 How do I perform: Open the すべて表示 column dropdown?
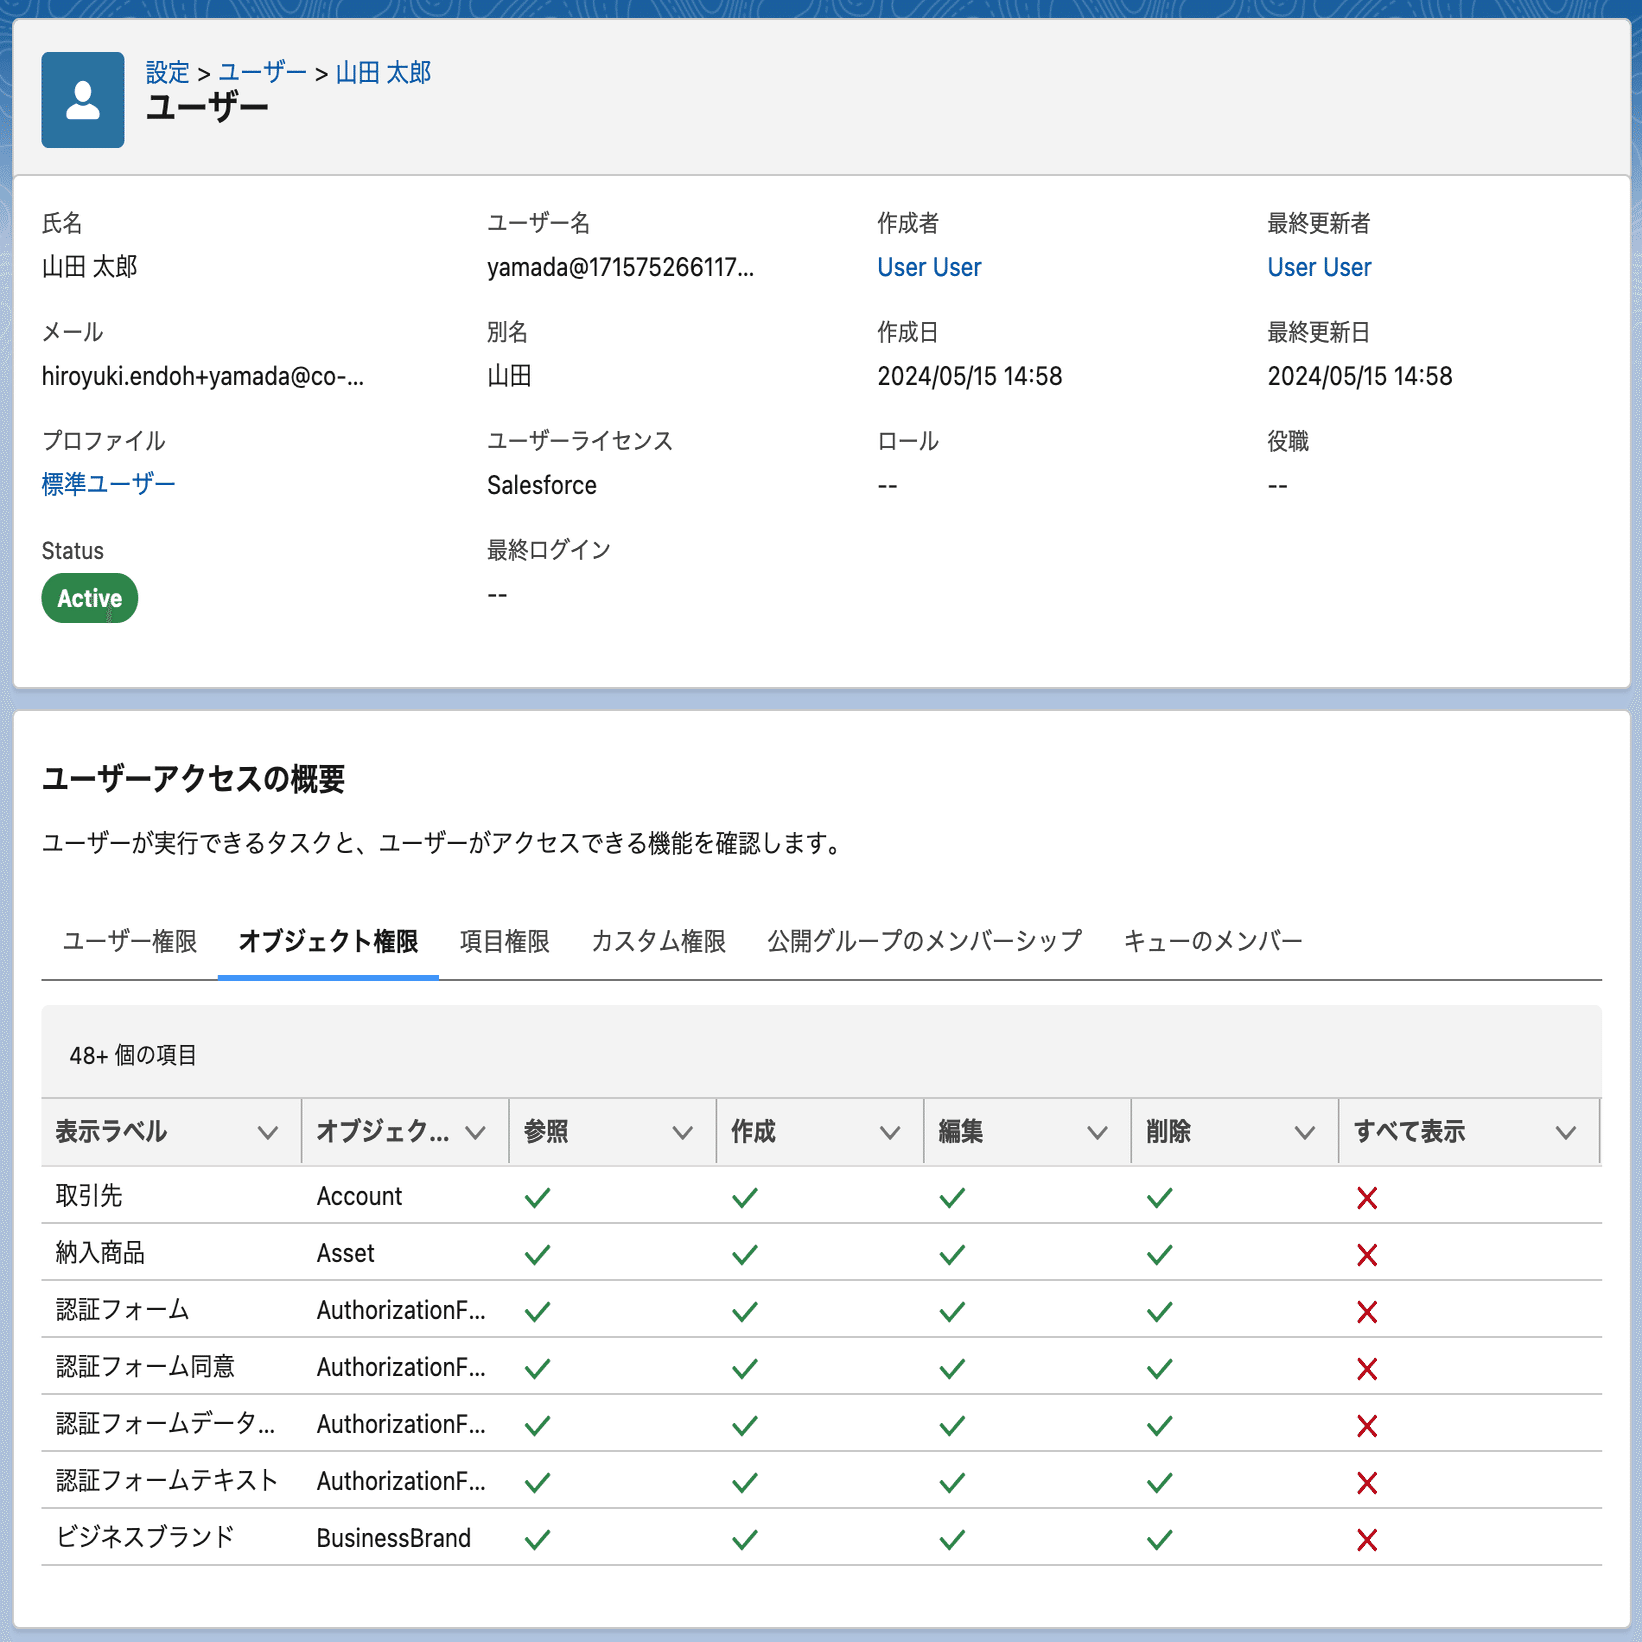click(1566, 1132)
